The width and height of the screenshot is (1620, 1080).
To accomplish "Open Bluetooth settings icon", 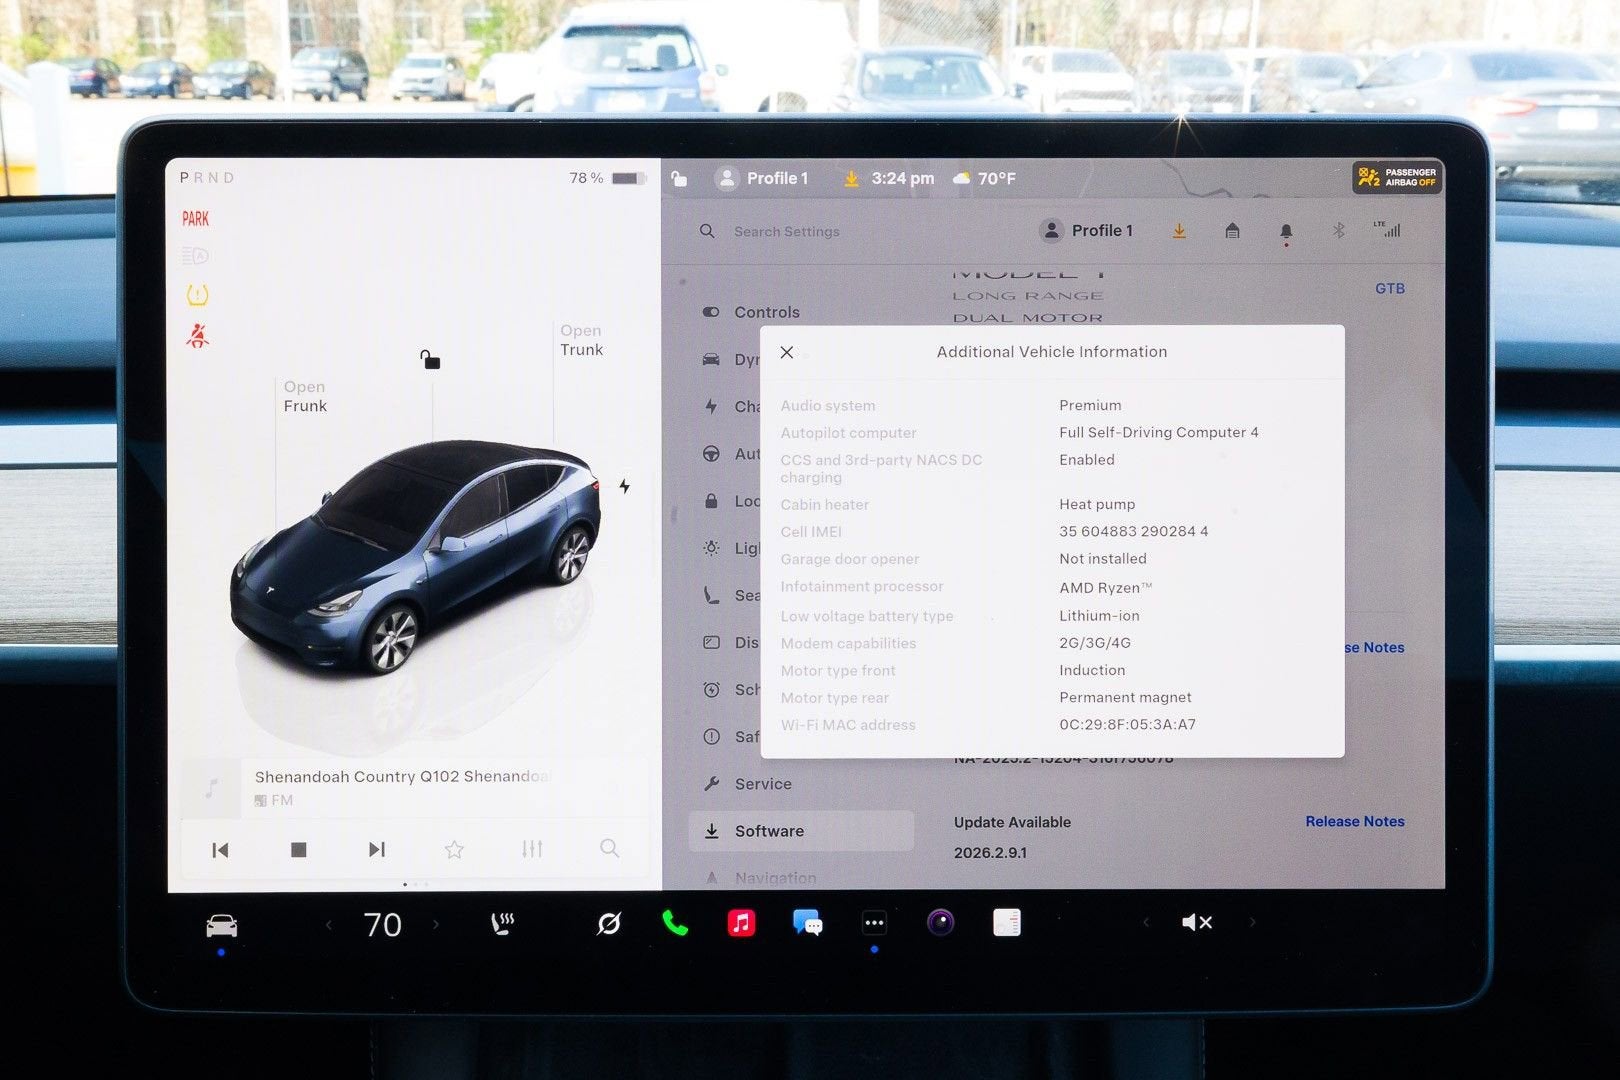I will [x=1338, y=231].
